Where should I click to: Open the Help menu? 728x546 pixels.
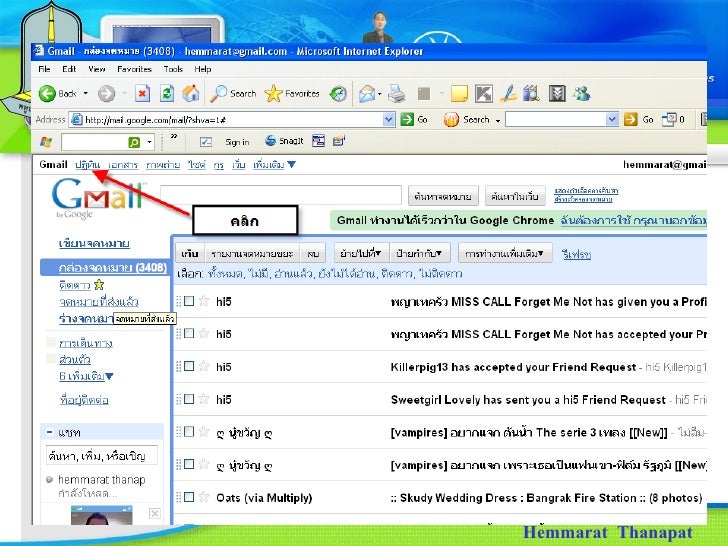(x=202, y=69)
